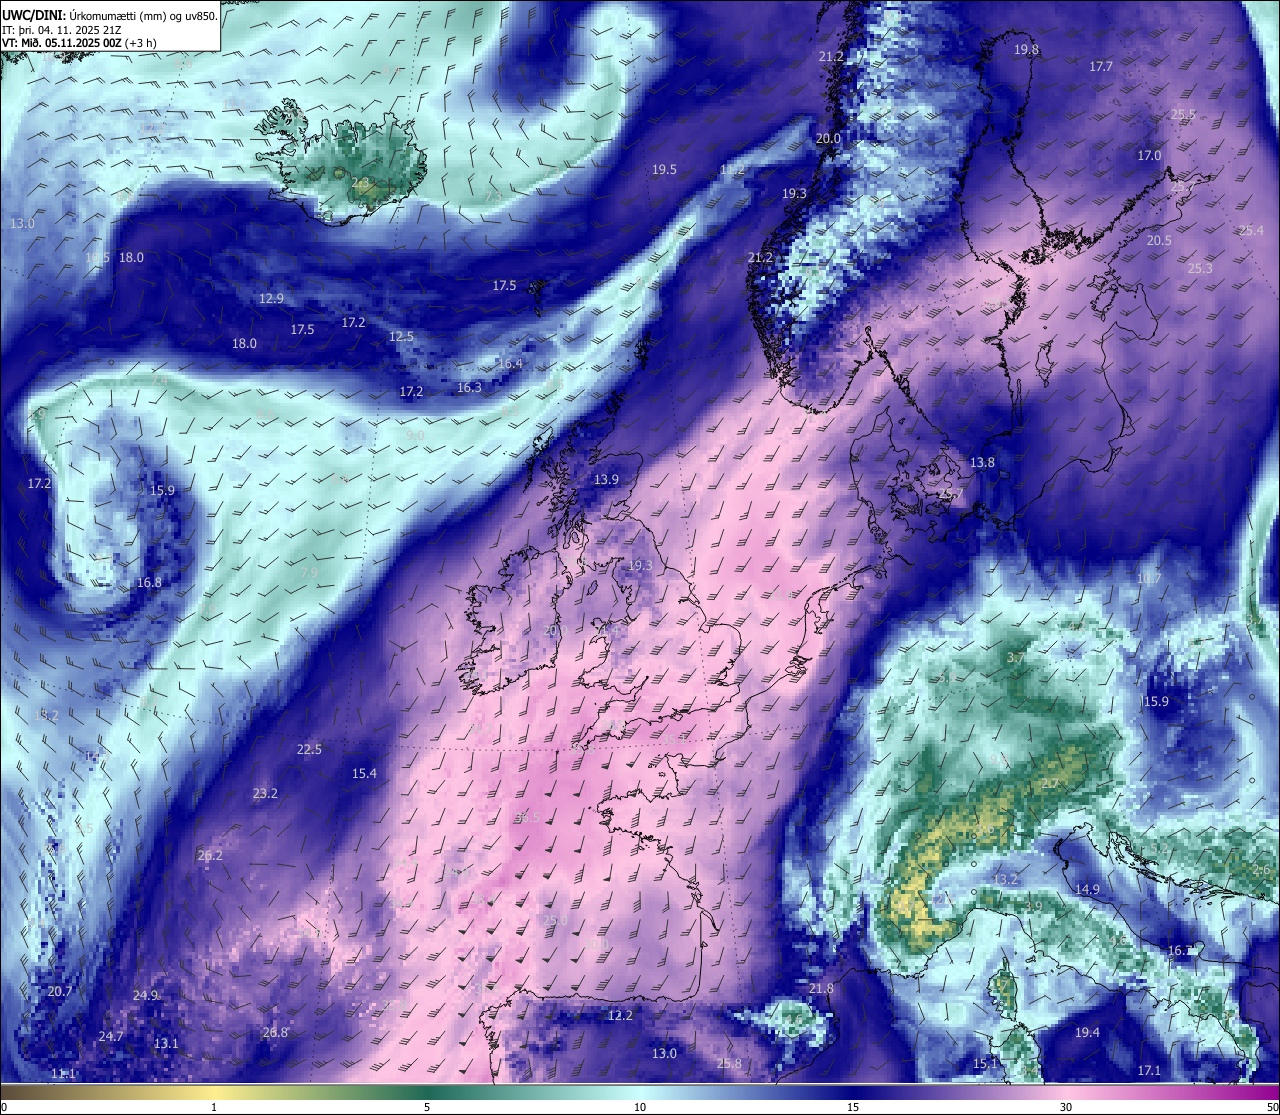Viewport: 1280px width, 1115px height.
Task: Click the 2.3 value over Iceland
Action: [x=360, y=182]
